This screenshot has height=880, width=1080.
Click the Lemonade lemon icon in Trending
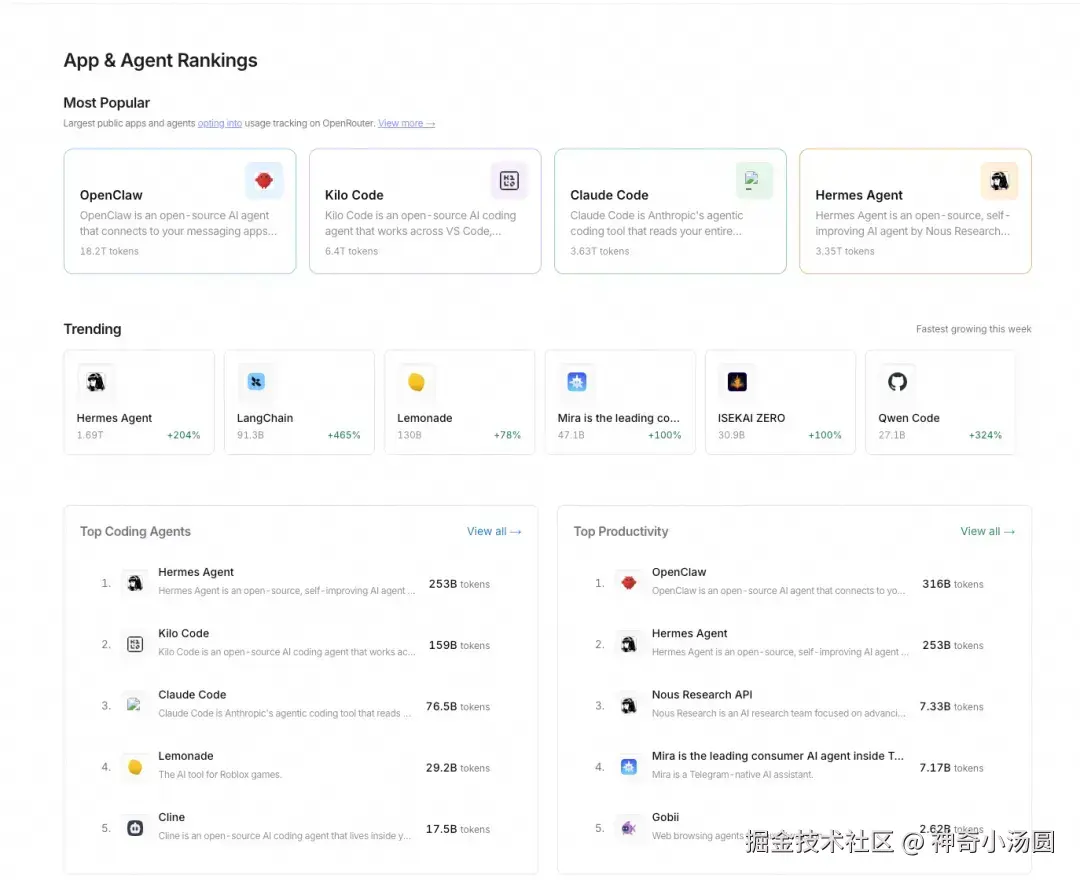(416, 381)
